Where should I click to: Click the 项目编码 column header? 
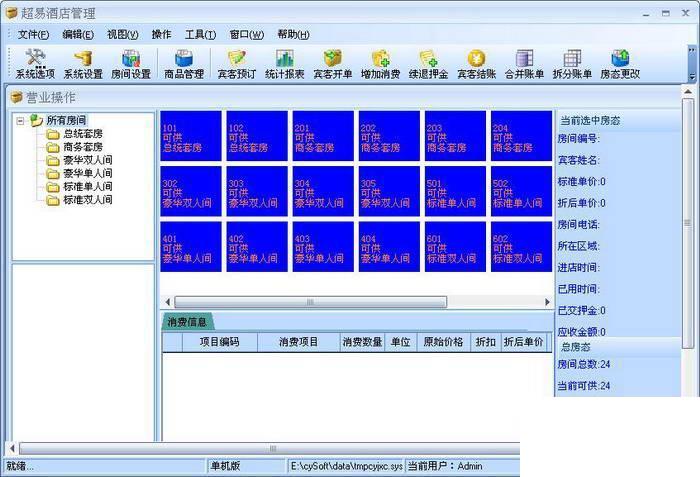coord(220,342)
